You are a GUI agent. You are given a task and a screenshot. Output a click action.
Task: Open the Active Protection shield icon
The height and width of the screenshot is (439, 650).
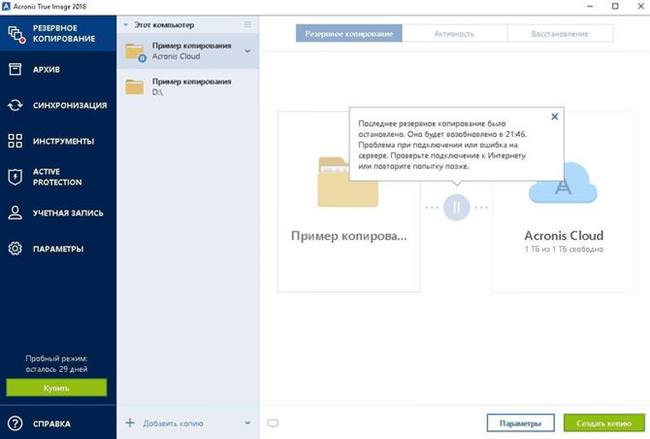(x=15, y=177)
